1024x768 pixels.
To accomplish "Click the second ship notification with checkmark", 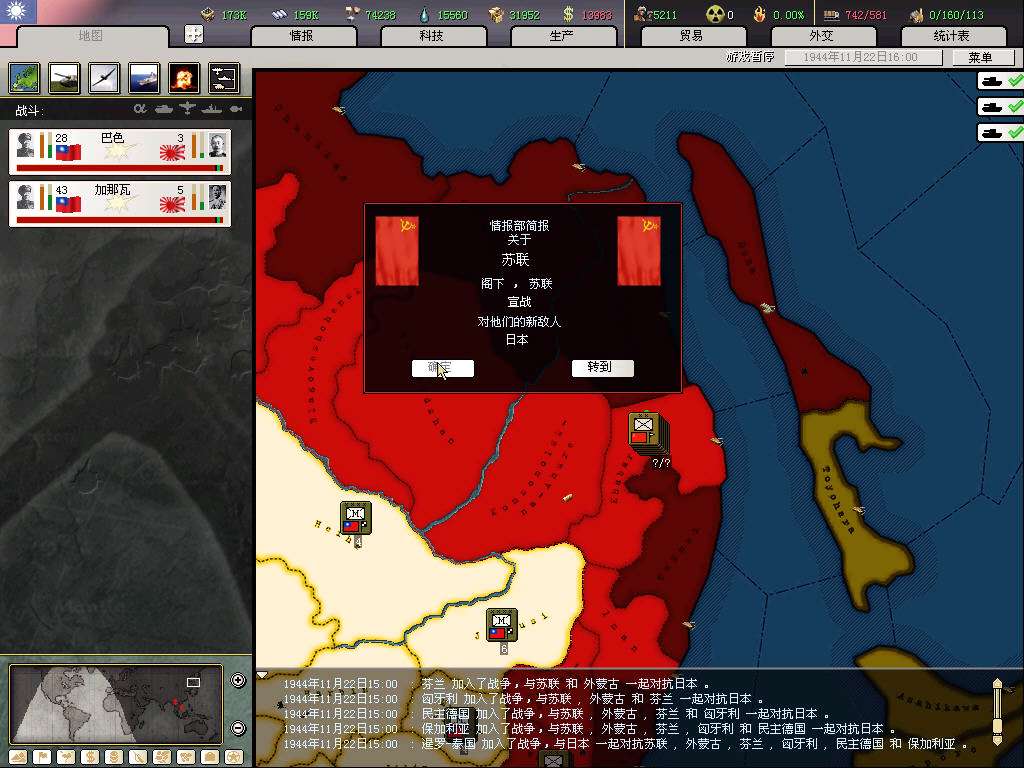I will coord(1000,106).
